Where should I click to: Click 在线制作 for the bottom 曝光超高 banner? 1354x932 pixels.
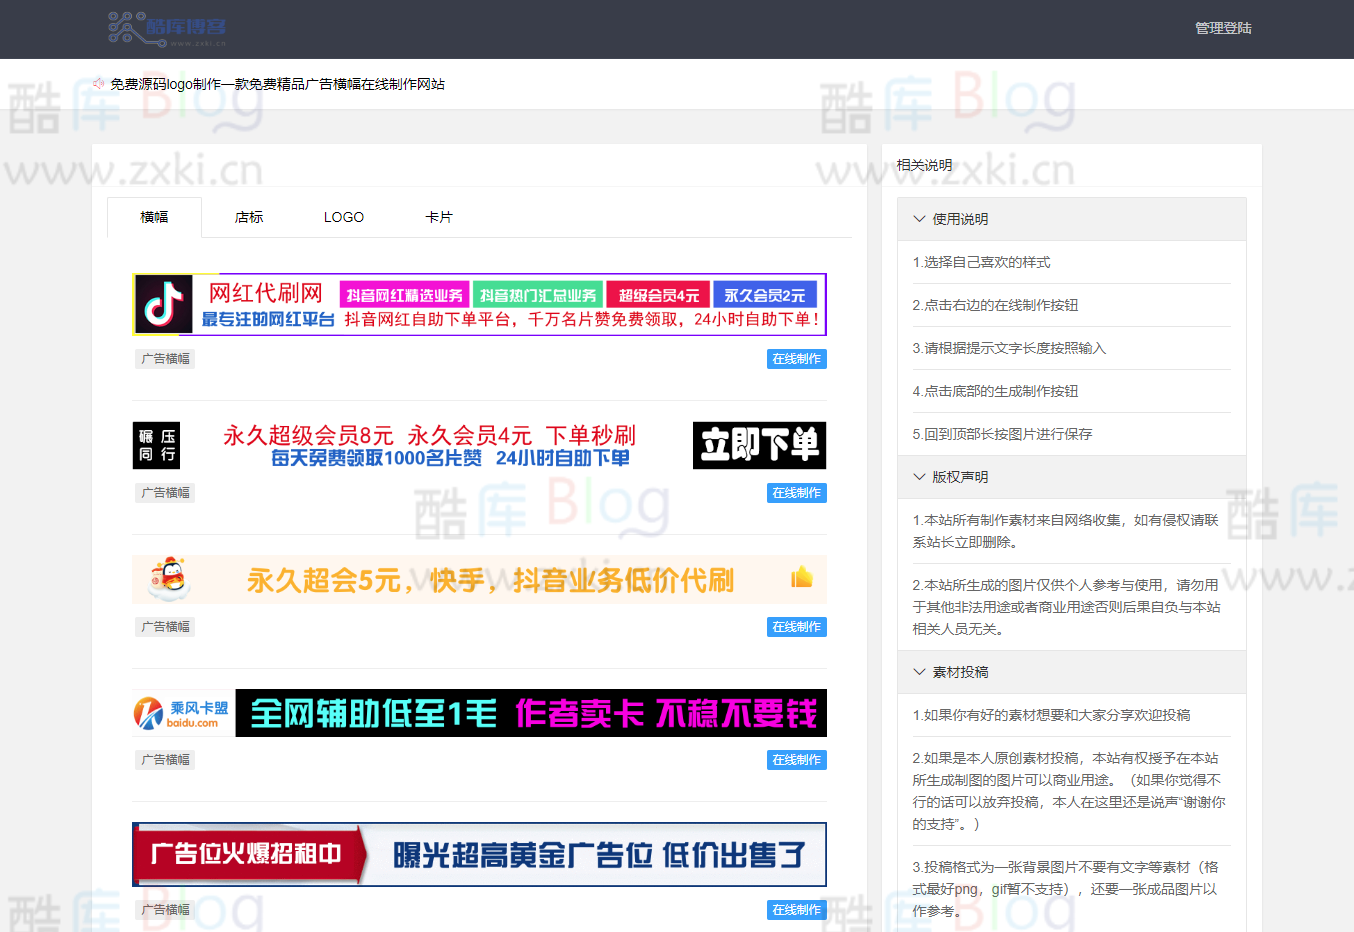pos(796,910)
